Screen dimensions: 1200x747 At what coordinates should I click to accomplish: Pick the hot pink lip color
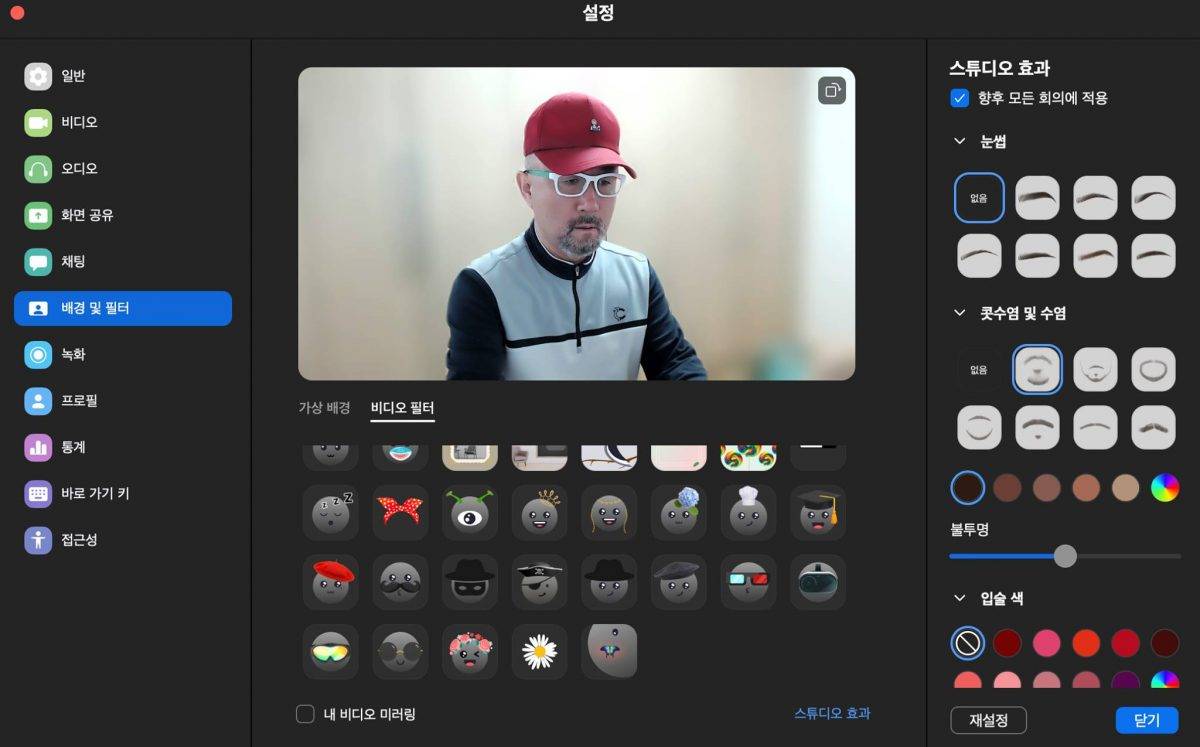coord(1046,643)
